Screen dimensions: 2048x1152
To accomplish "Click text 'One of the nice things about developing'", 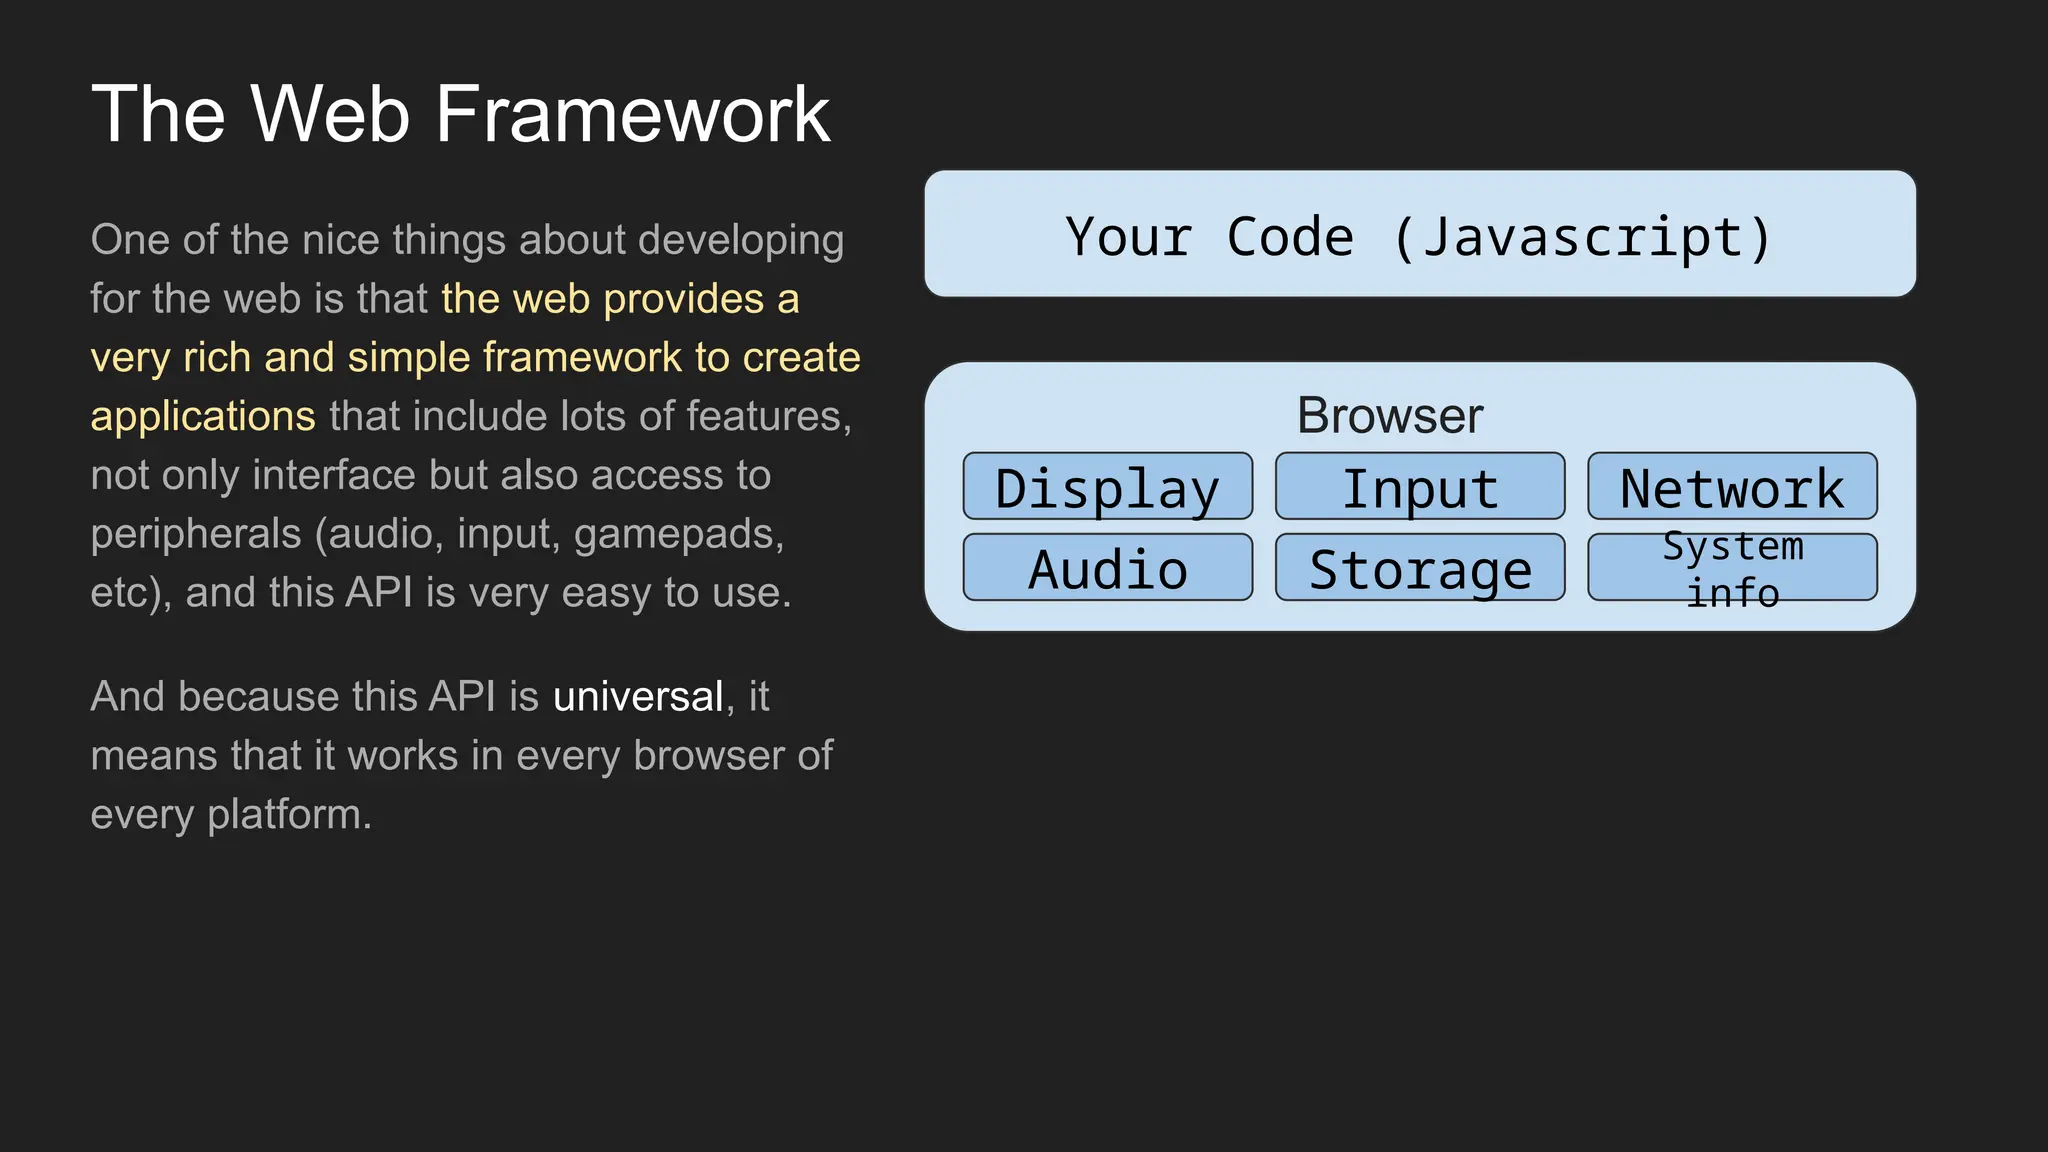I will (x=467, y=241).
